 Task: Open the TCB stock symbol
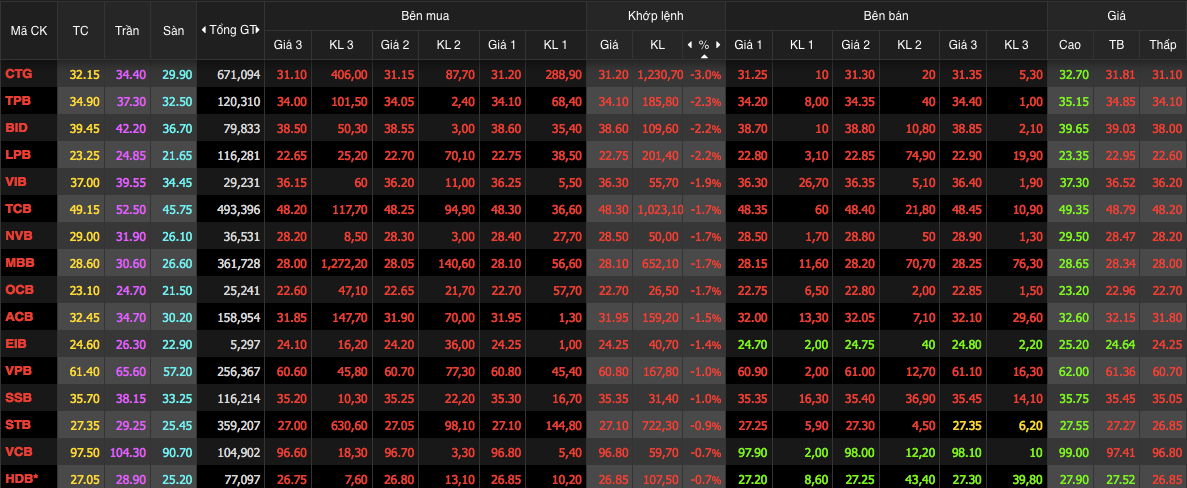coord(18,209)
